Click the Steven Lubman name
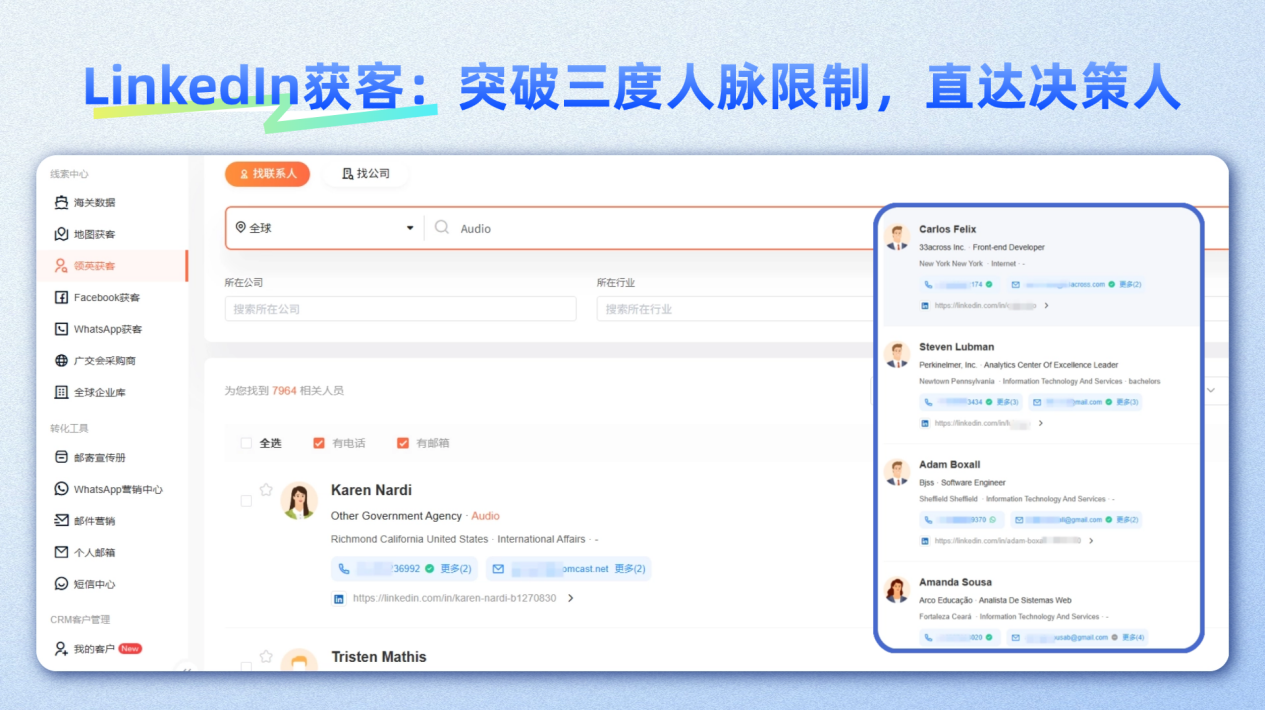This screenshot has width=1265, height=710. [955, 347]
